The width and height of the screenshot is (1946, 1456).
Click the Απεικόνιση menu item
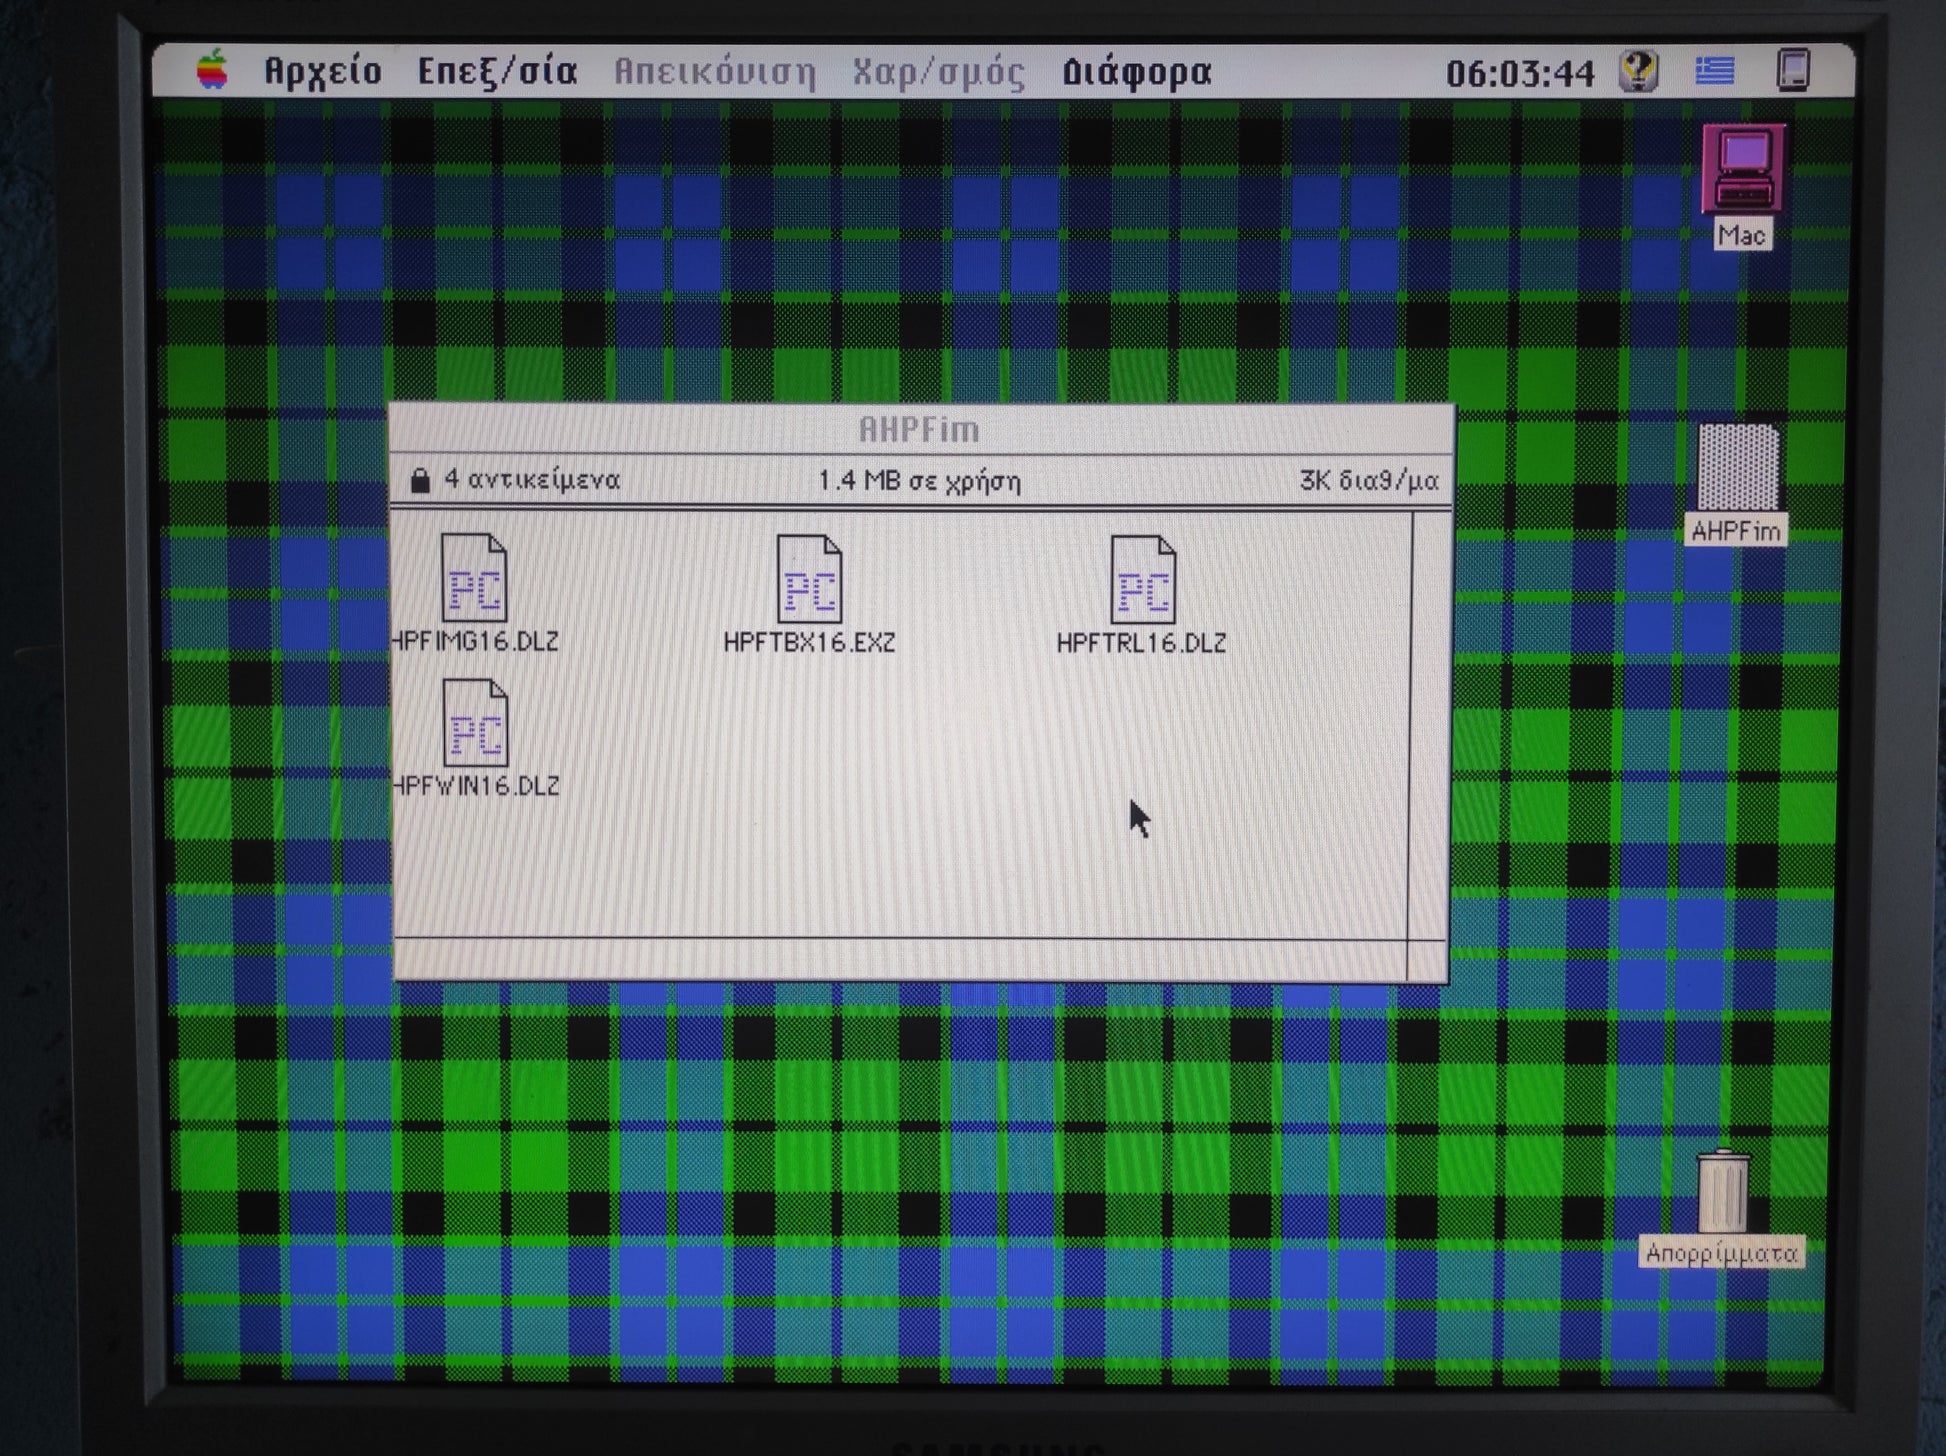(x=714, y=71)
